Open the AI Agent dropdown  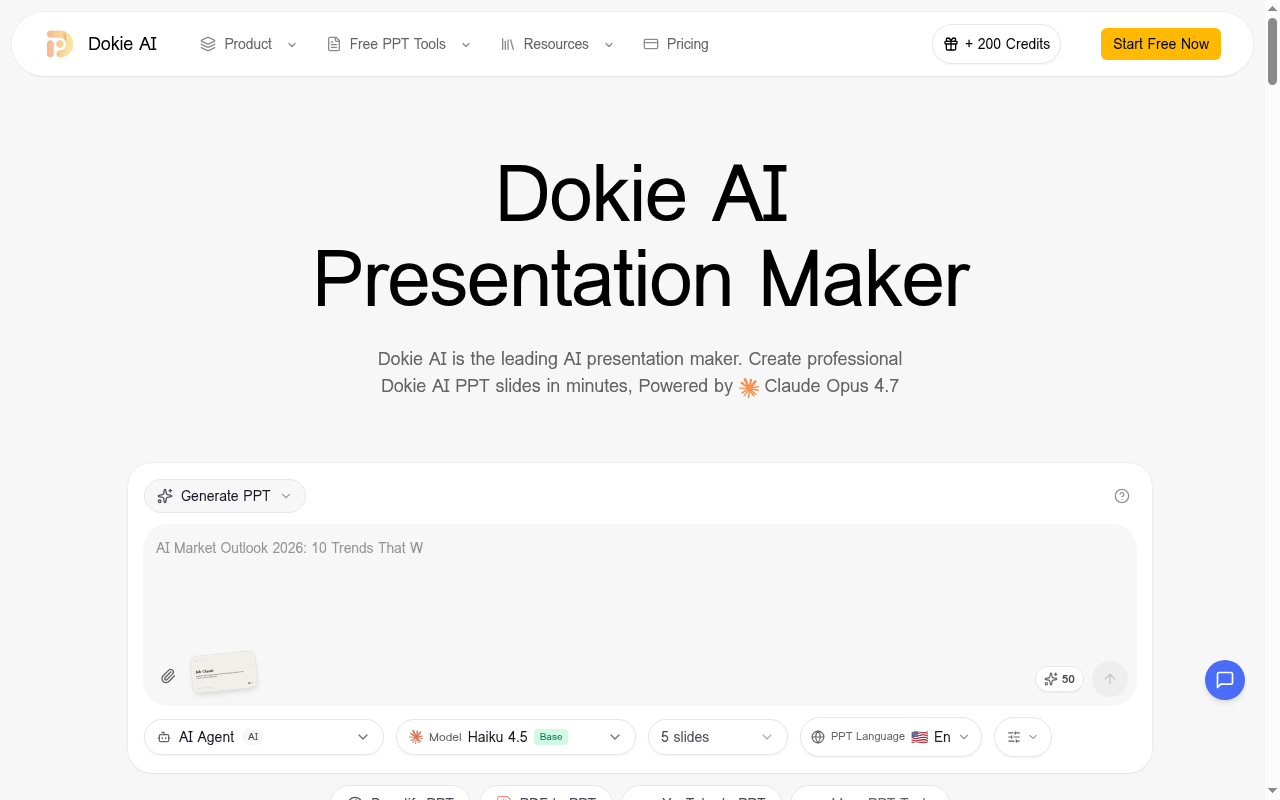click(264, 737)
